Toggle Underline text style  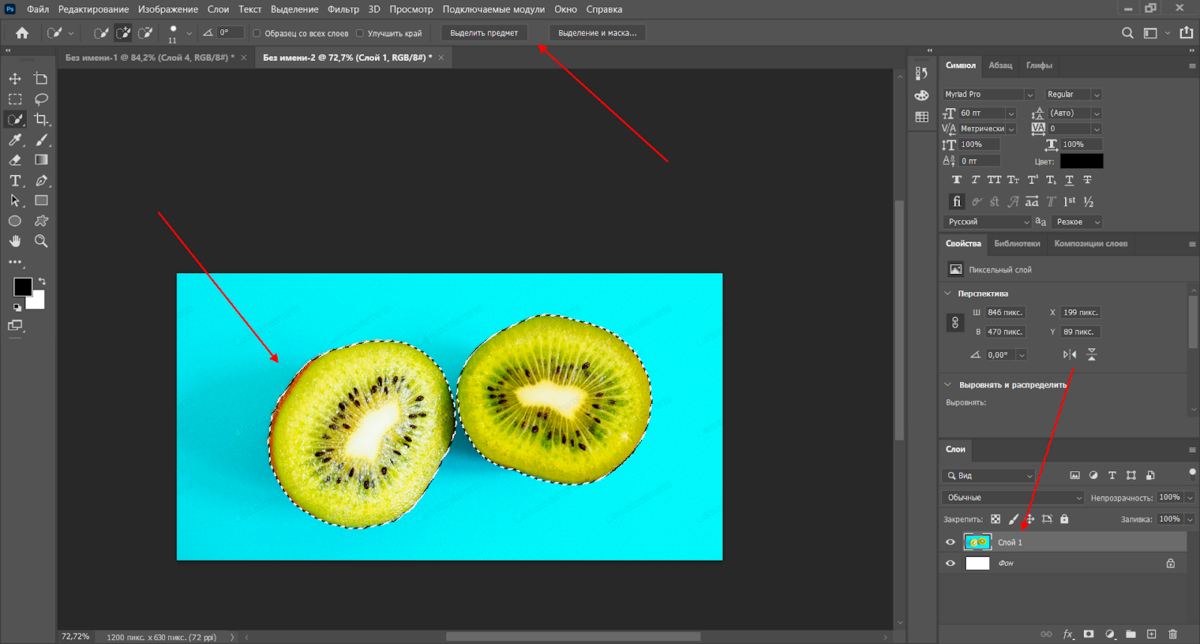(x=1069, y=180)
